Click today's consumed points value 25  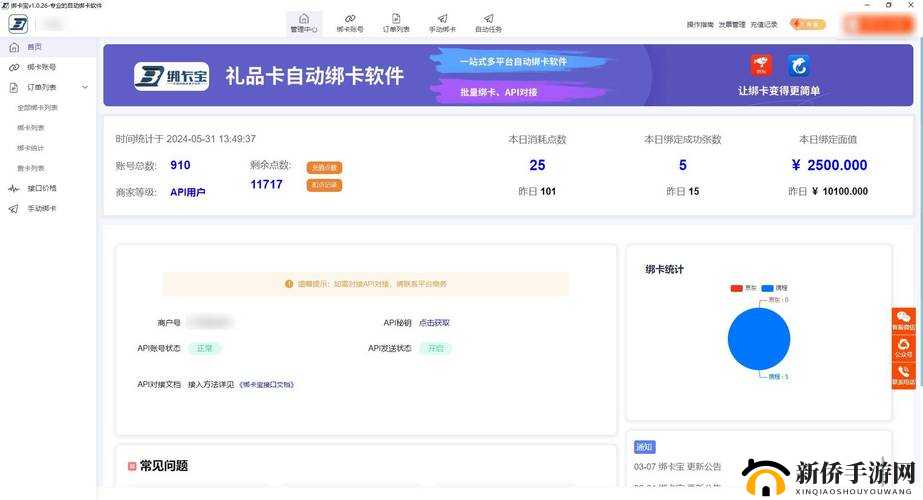click(537, 165)
